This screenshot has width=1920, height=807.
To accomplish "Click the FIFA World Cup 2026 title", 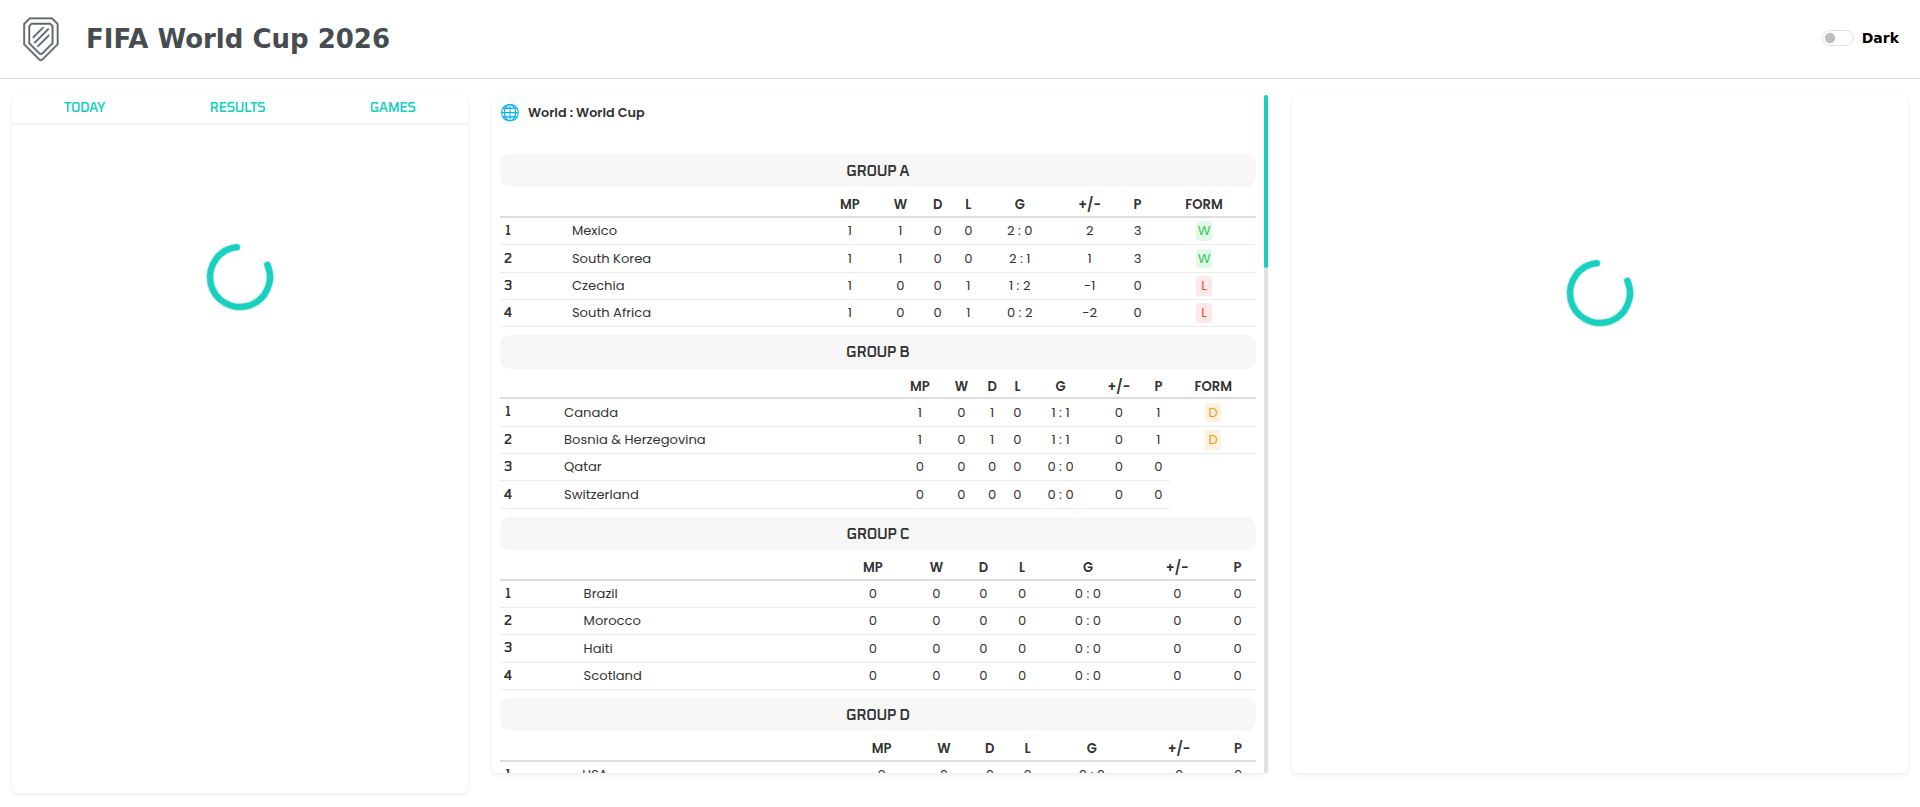I will pyautogui.click(x=238, y=38).
